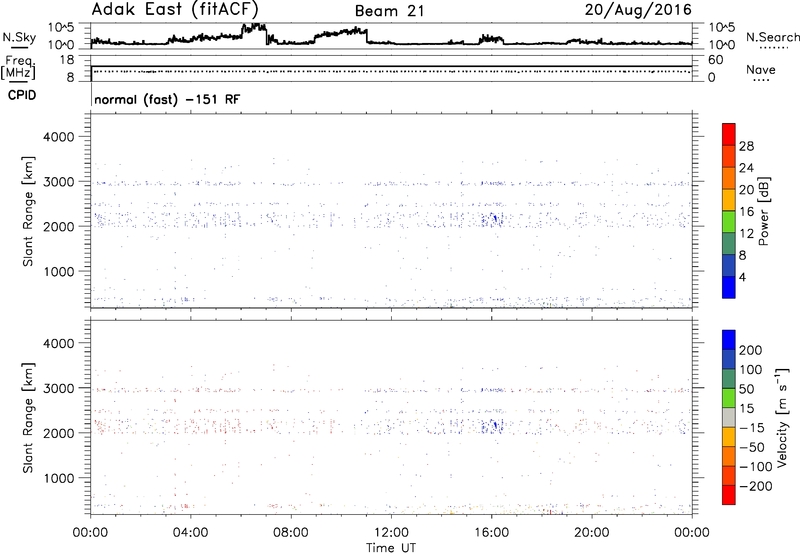Click the '-200' Velocity colorbar label

point(756,486)
